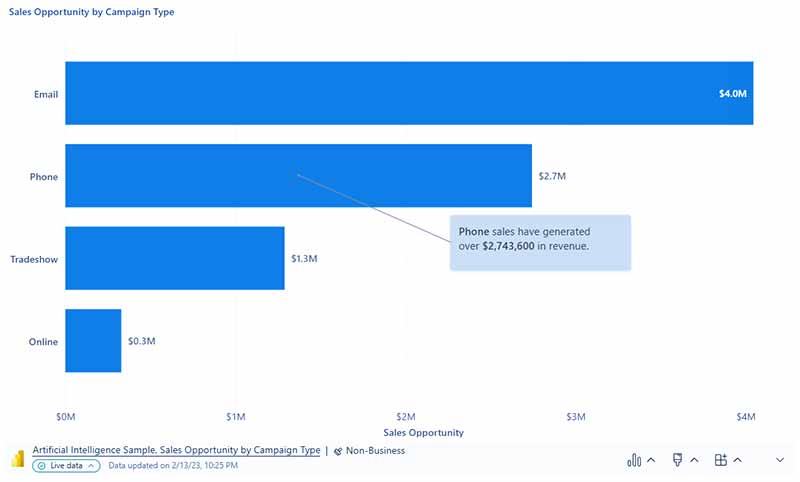Click the Sales Opportunity axis title
Image resolution: width=800 pixels, height=482 pixels.
pyautogui.click(x=423, y=433)
